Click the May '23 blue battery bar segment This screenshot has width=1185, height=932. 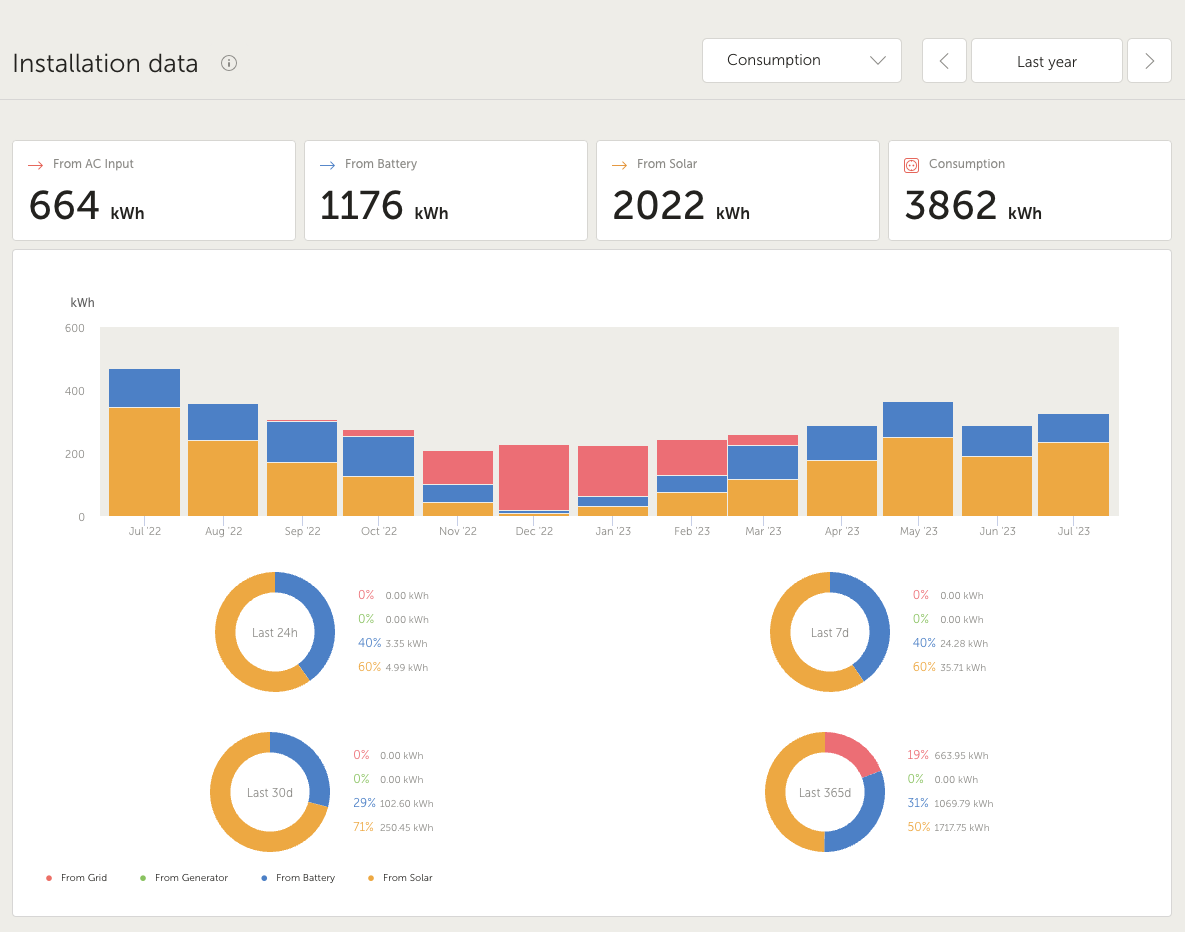pos(917,420)
